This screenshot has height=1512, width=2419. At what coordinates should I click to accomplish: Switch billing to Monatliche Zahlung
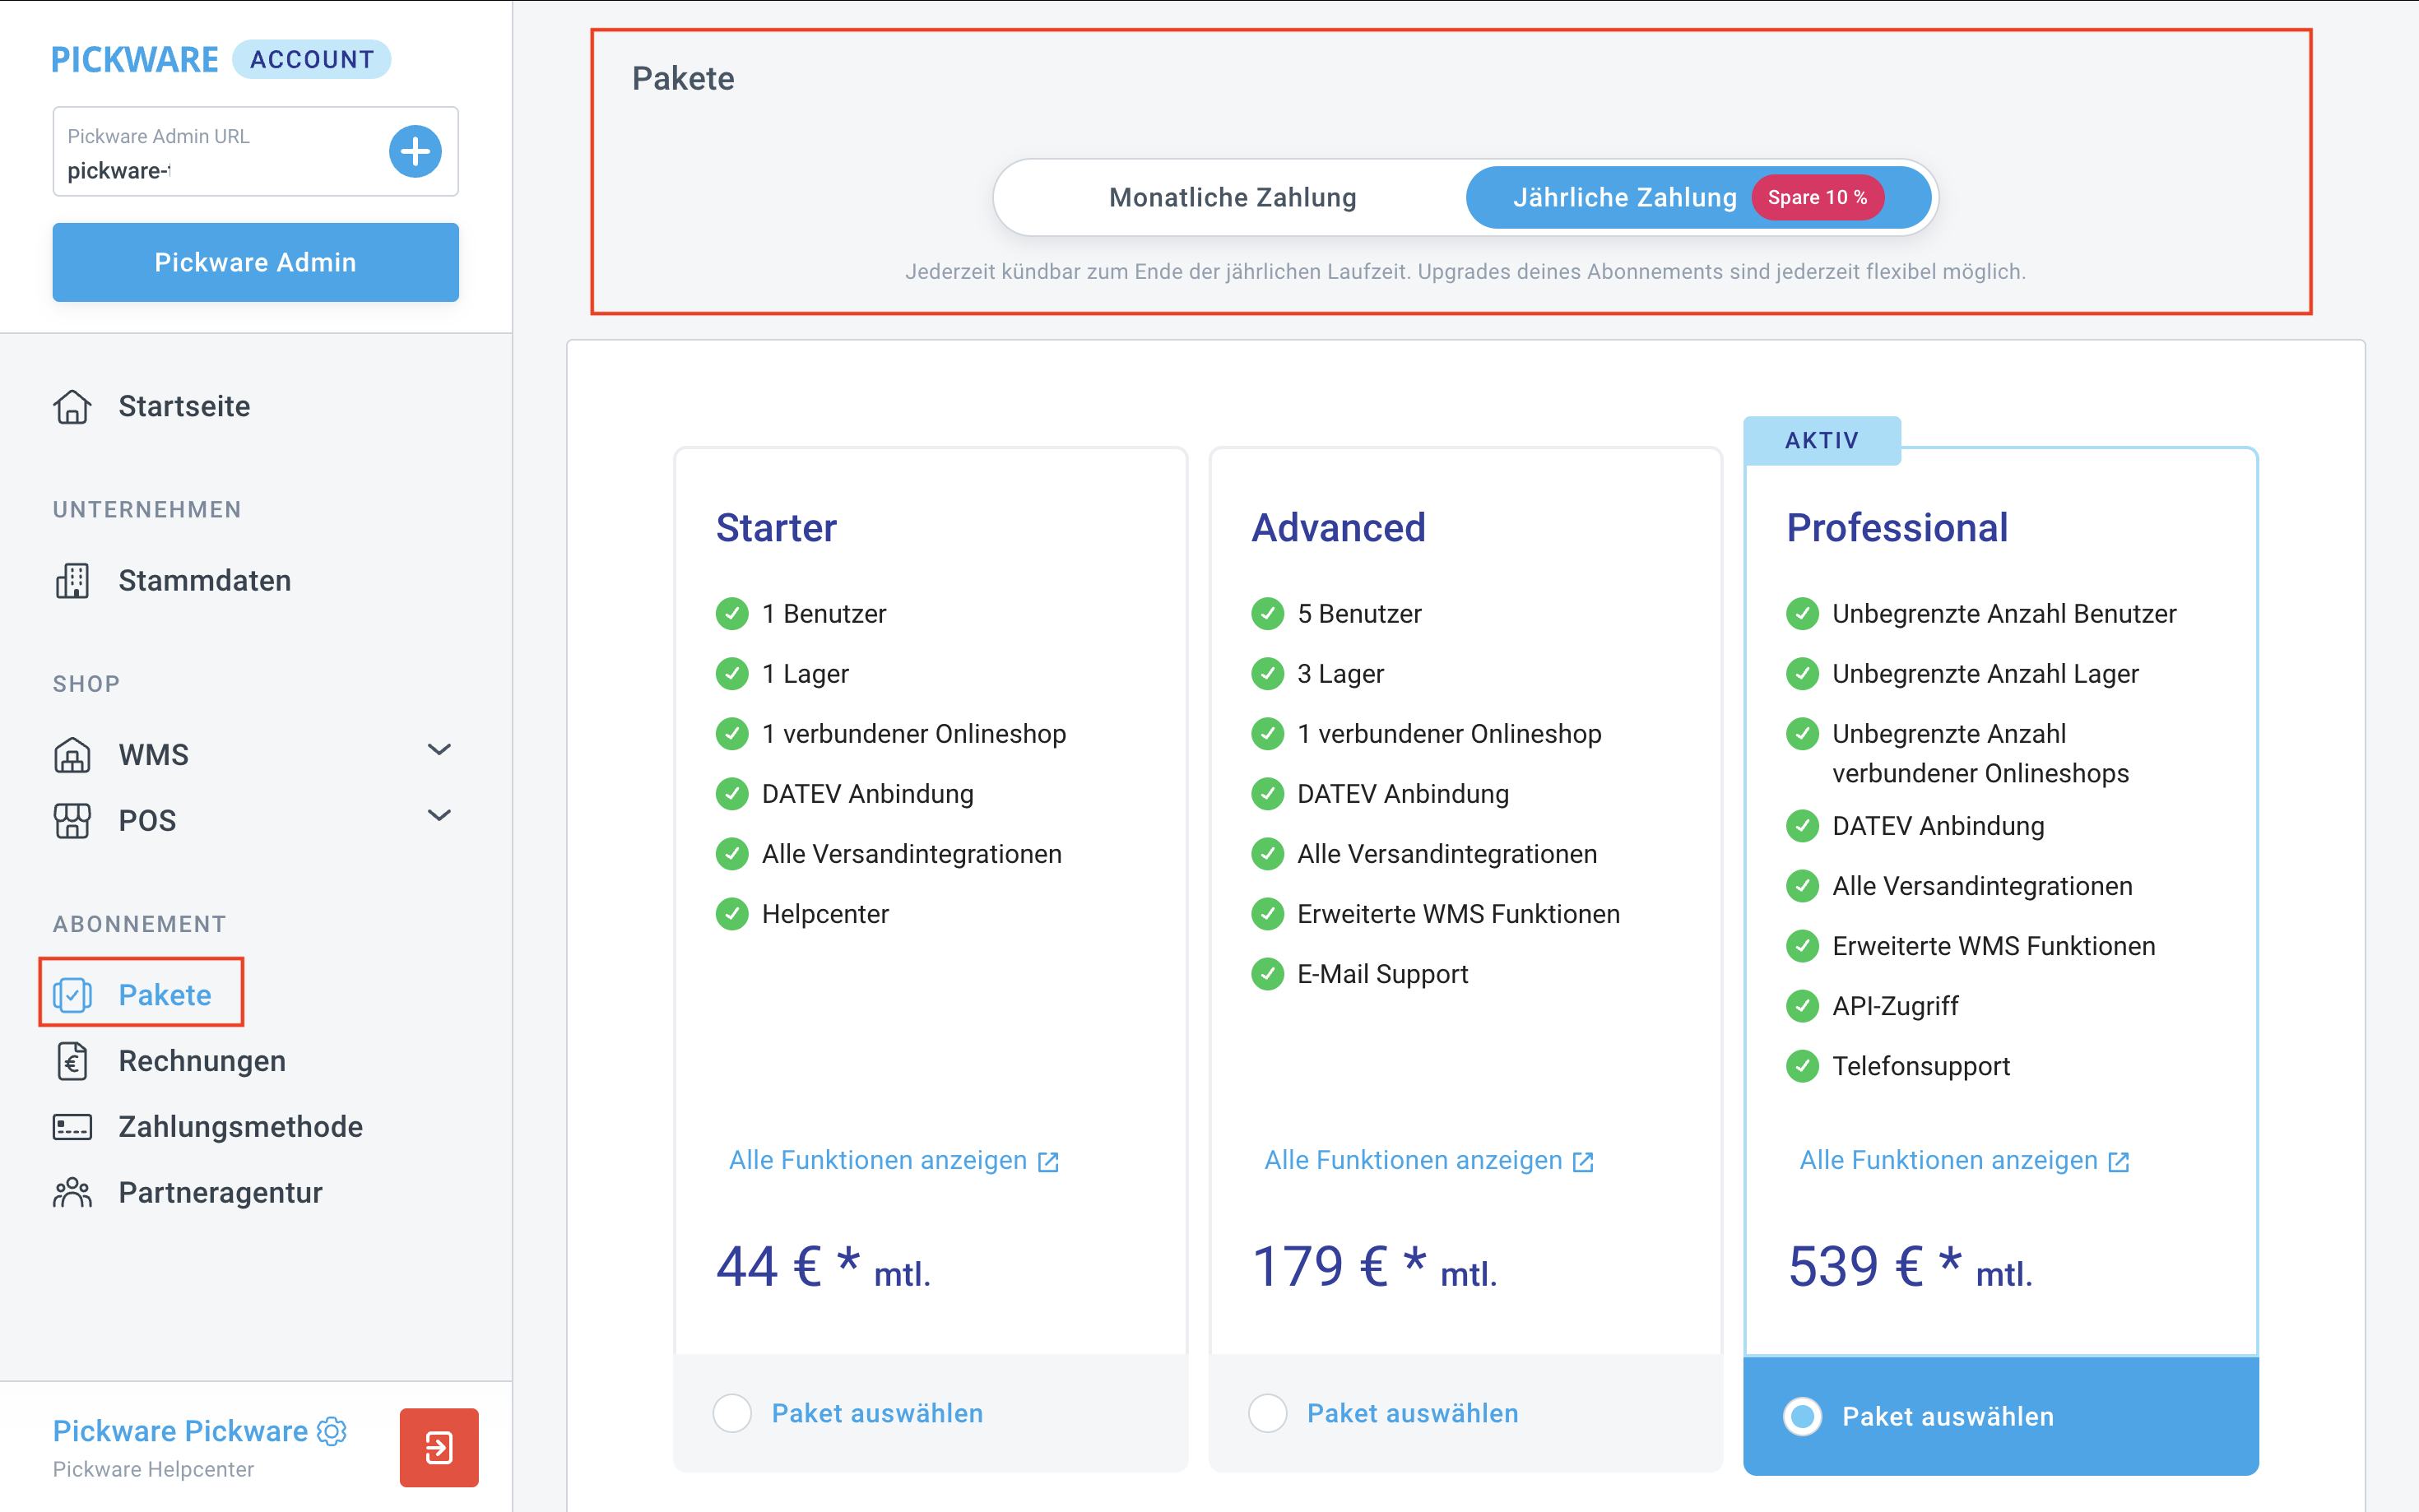pyautogui.click(x=1230, y=197)
